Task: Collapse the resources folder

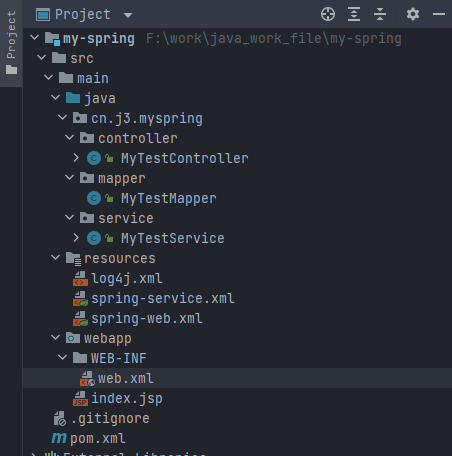Action: tap(55, 257)
